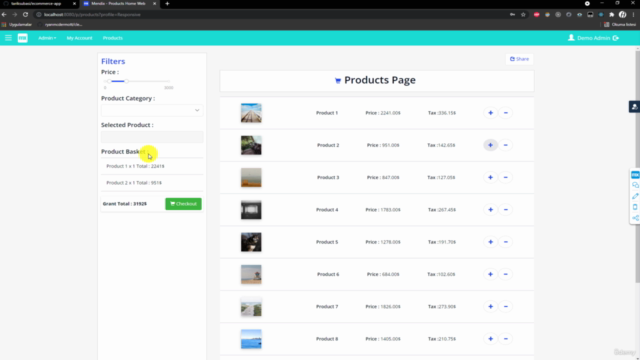Add Product 5 with plus button
The width and height of the screenshot is (640, 360).
pyautogui.click(x=490, y=242)
